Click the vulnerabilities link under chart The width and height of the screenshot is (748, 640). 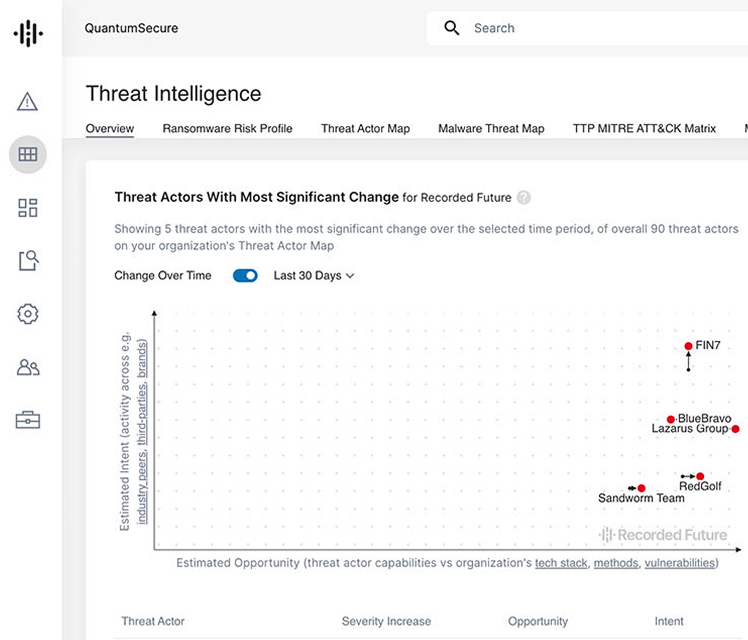click(680, 563)
